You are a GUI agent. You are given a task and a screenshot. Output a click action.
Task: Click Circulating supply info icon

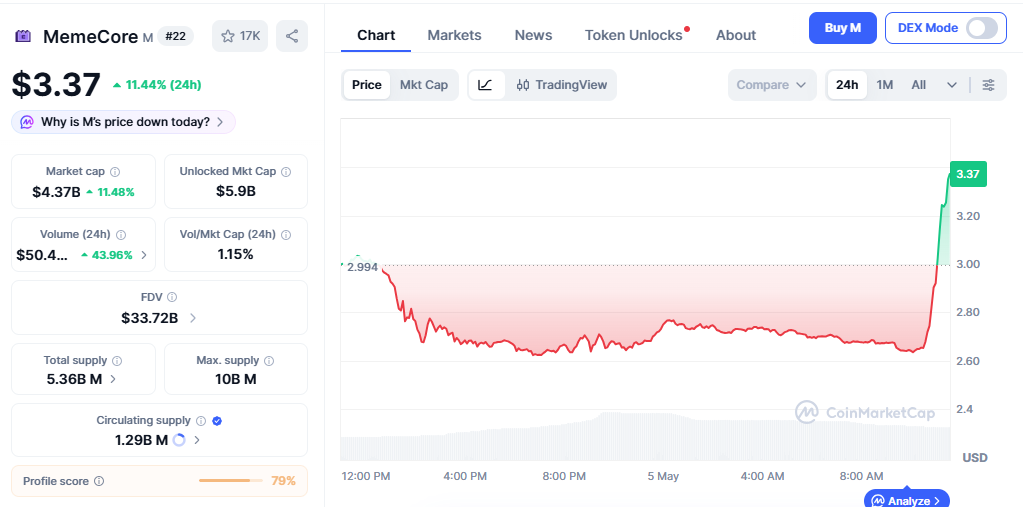click(x=201, y=421)
